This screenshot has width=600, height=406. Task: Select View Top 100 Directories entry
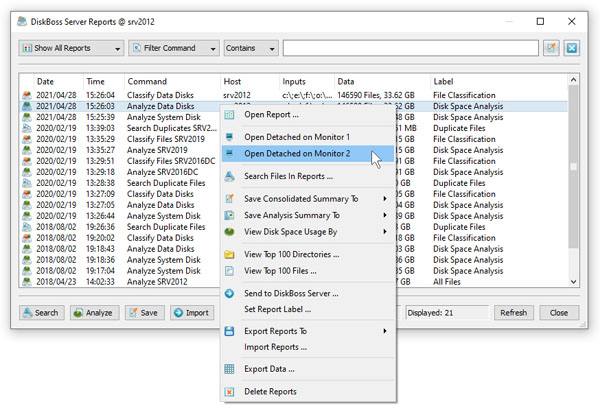308,254
